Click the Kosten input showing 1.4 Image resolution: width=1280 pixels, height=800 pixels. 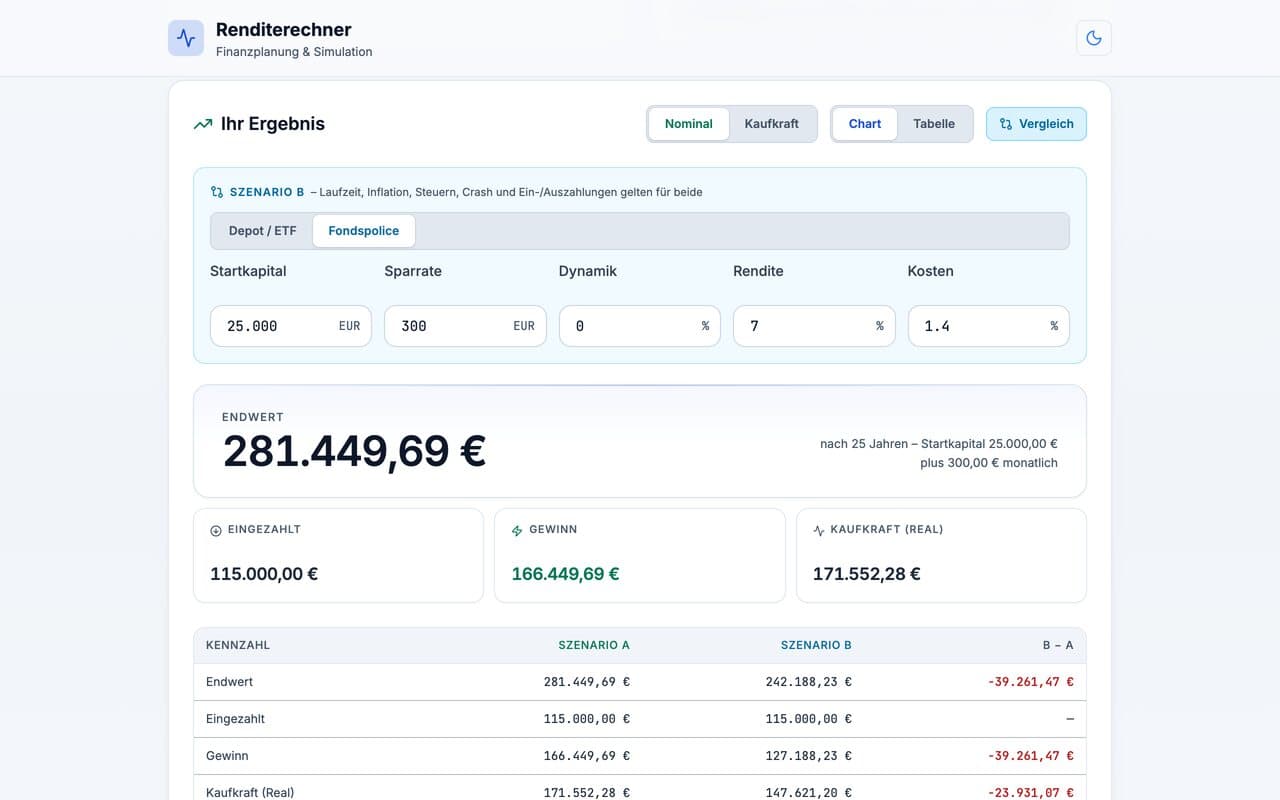pyautogui.click(x=989, y=326)
